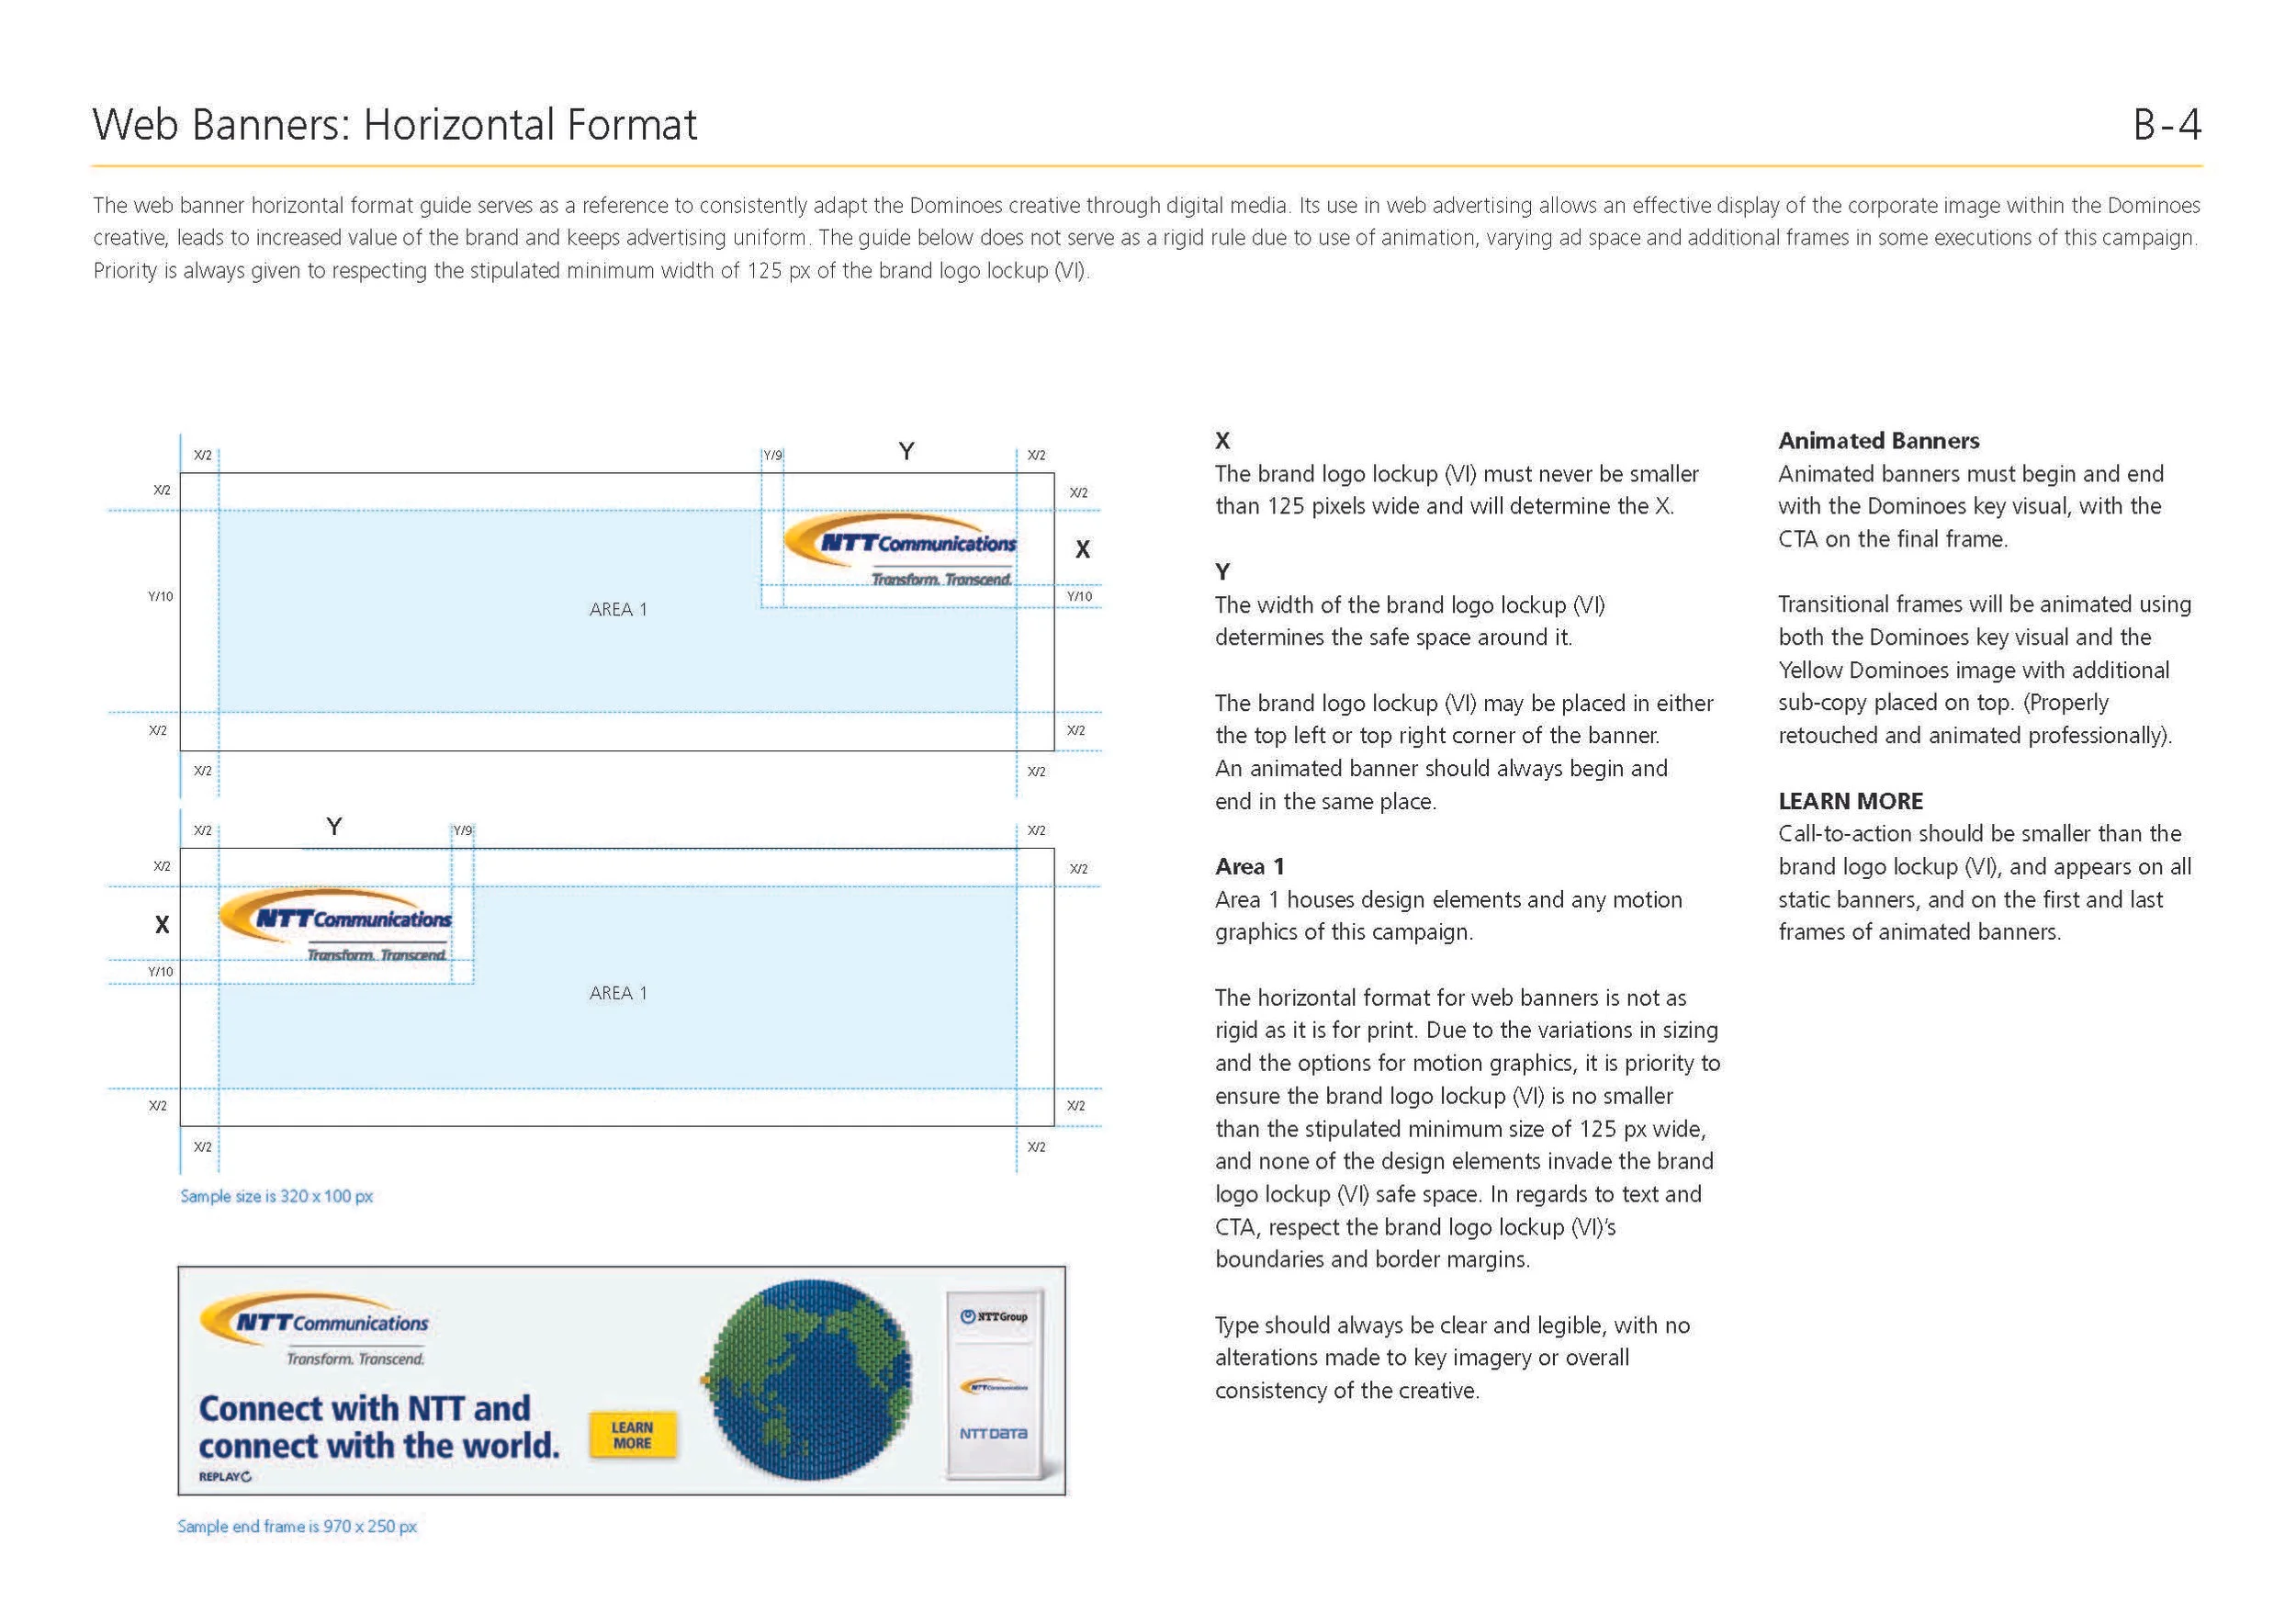Viewport: 2296px width, 1624px height.
Task: Click the bold 'LEARN MORE' section heading
Action: (x=1850, y=801)
